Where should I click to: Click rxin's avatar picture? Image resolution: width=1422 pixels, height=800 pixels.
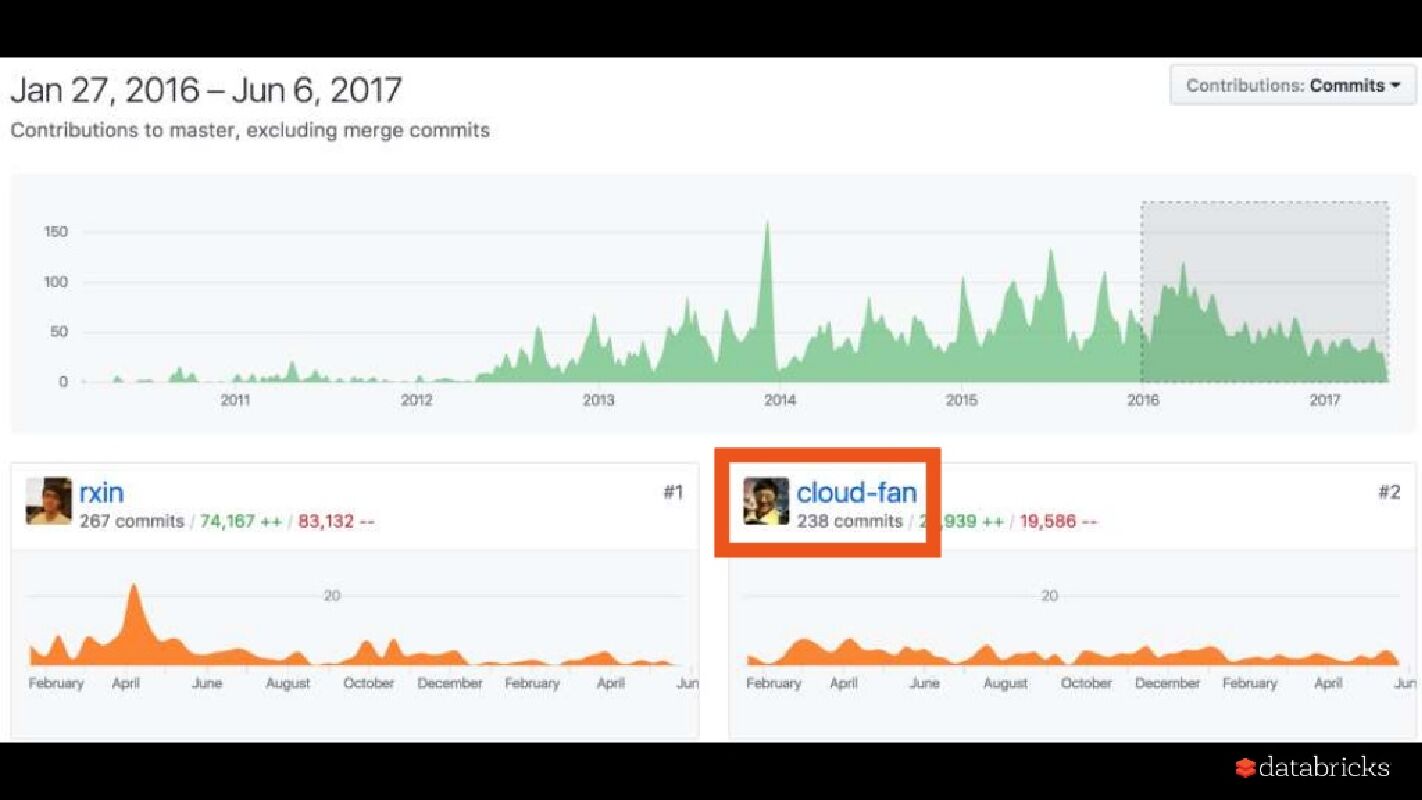(x=49, y=501)
